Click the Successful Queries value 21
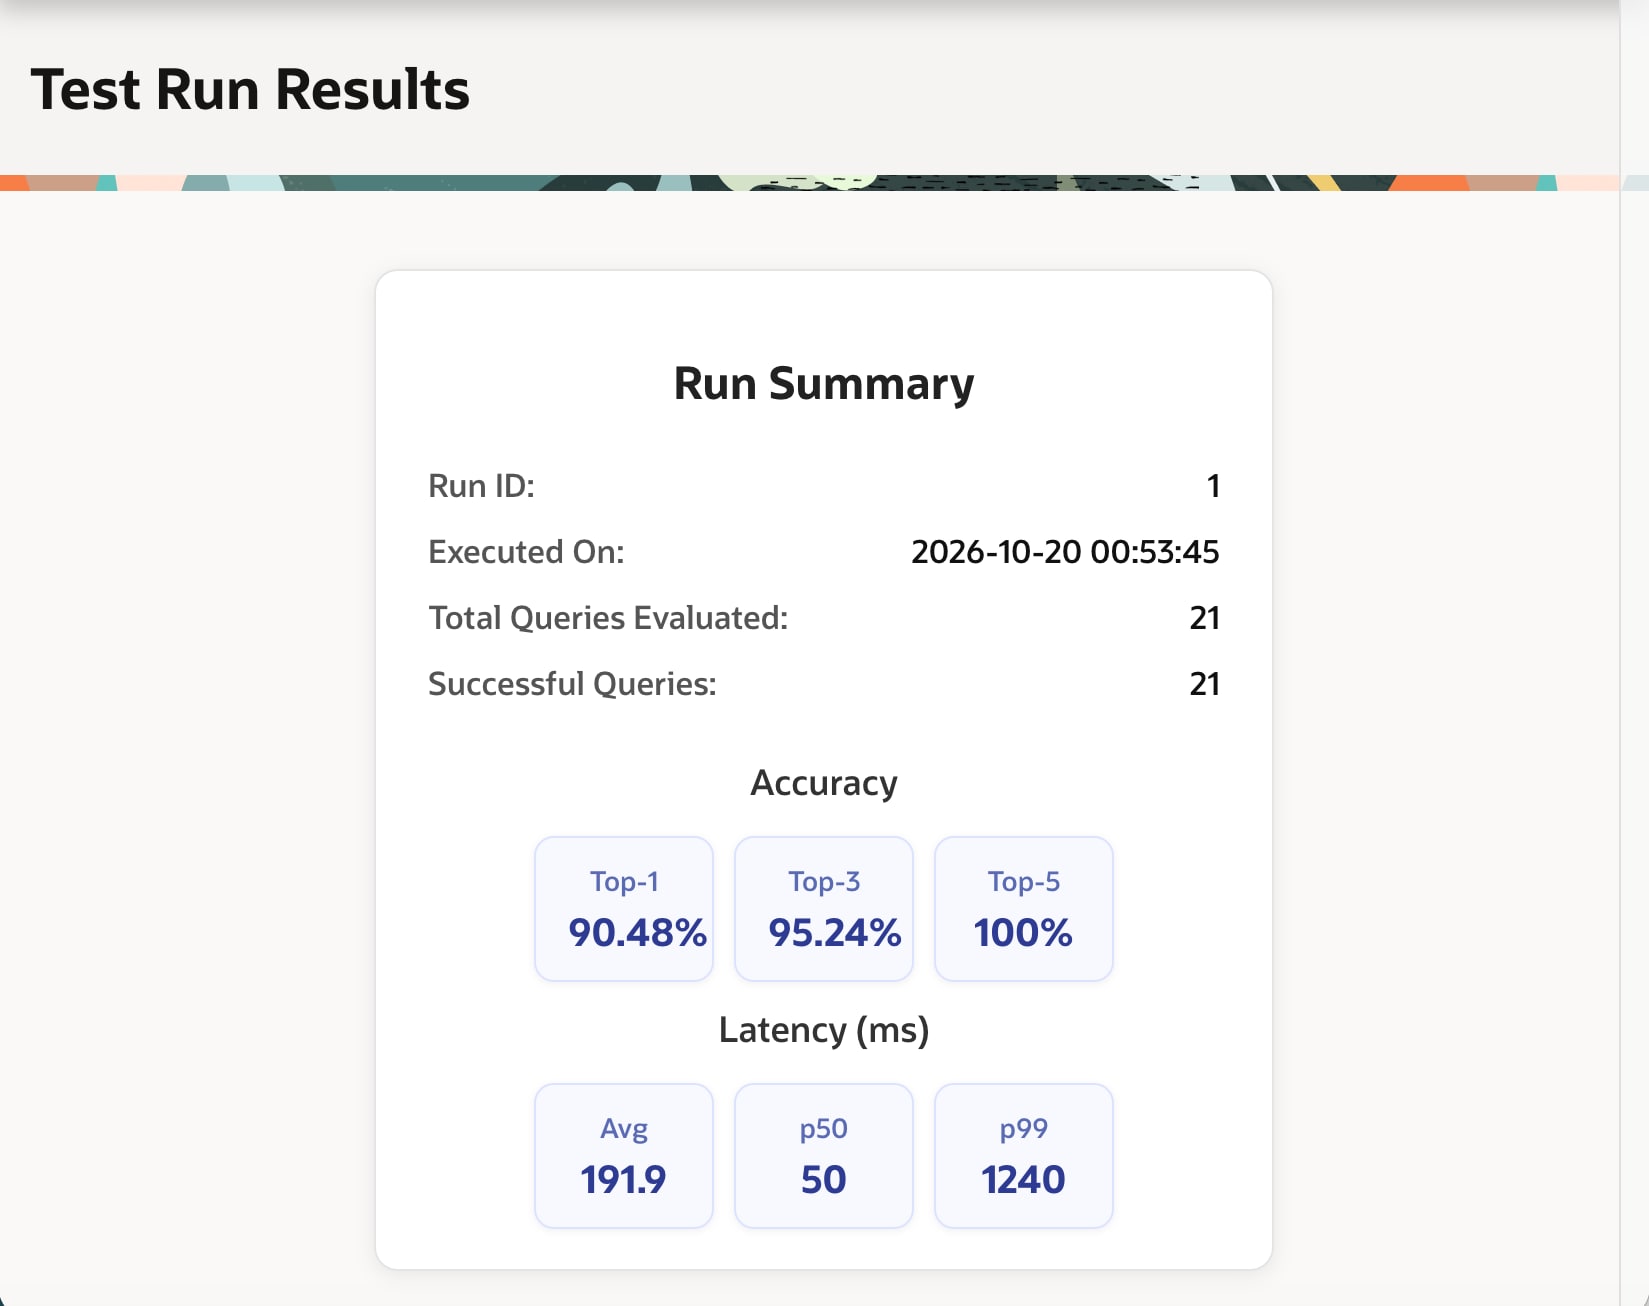1649x1306 pixels. tap(1204, 684)
